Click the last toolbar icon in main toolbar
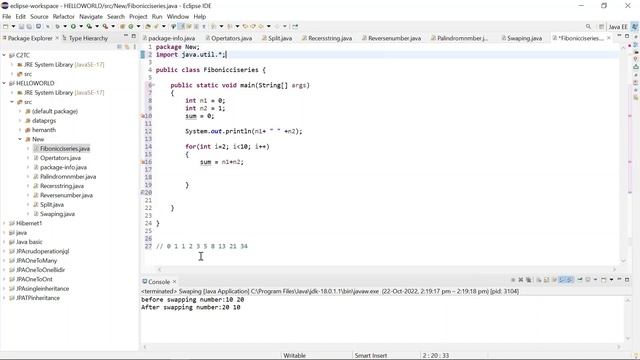This screenshot has width=640, height=360. coord(295,26)
